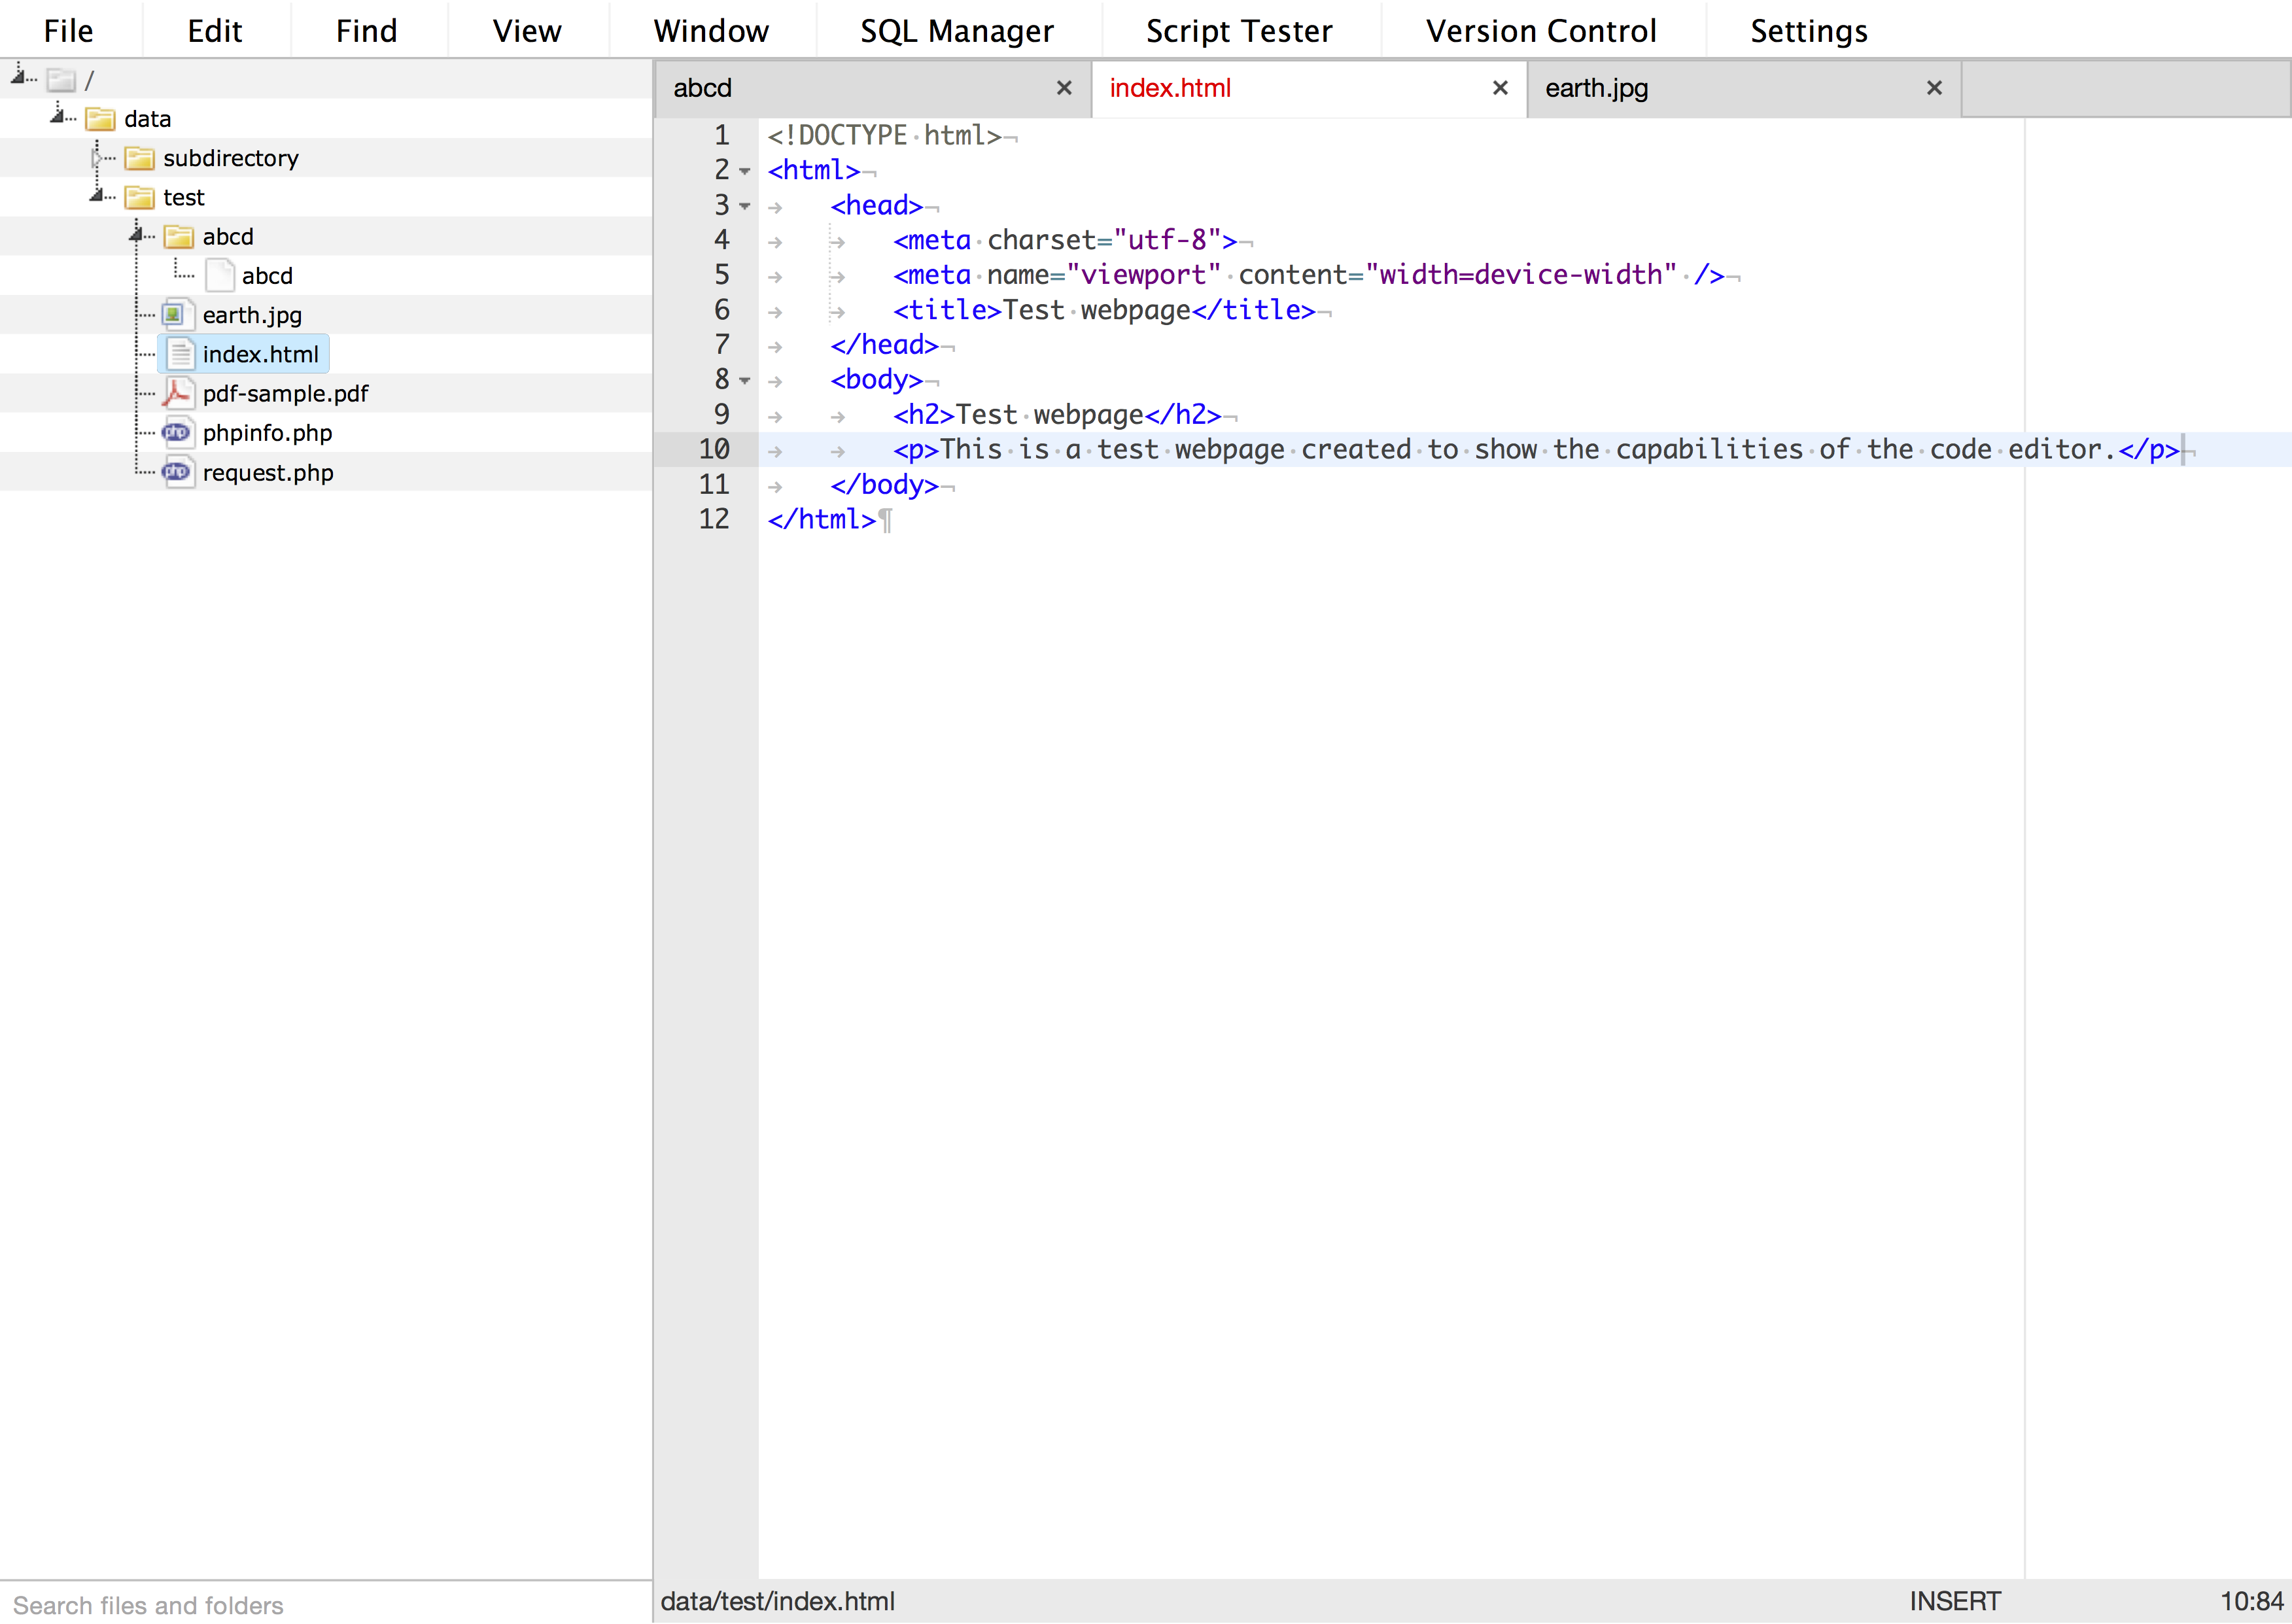The image size is (2292, 1624).
Task: Click the phpinfo.php PHP file icon
Action: coord(177,432)
